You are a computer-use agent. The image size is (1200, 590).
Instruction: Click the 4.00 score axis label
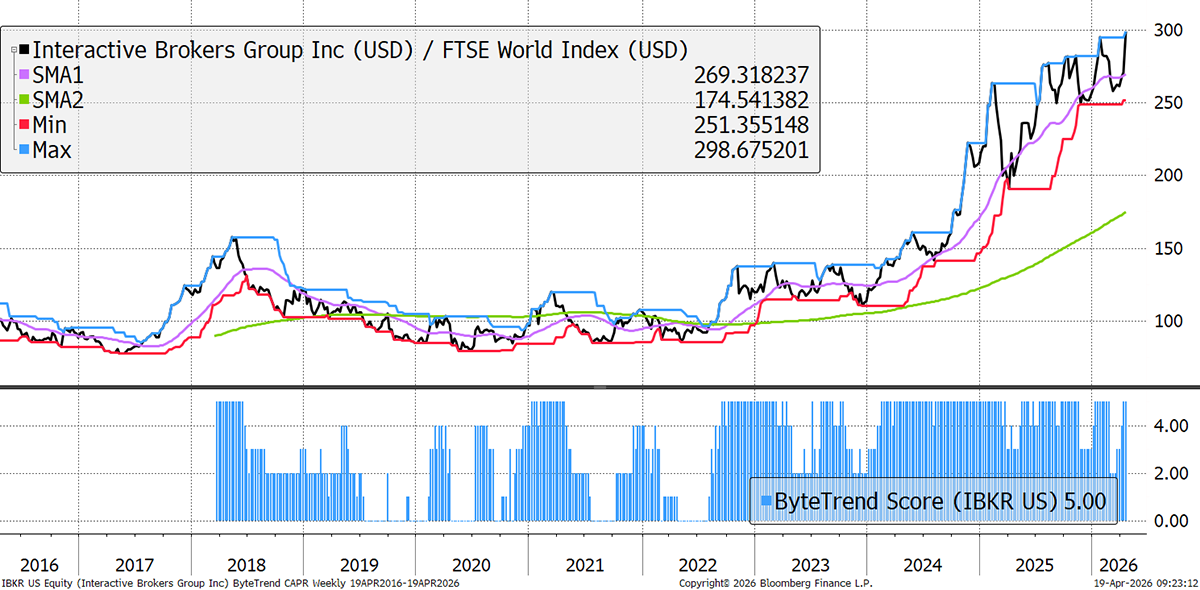pyautogui.click(x=1170, y=426)
